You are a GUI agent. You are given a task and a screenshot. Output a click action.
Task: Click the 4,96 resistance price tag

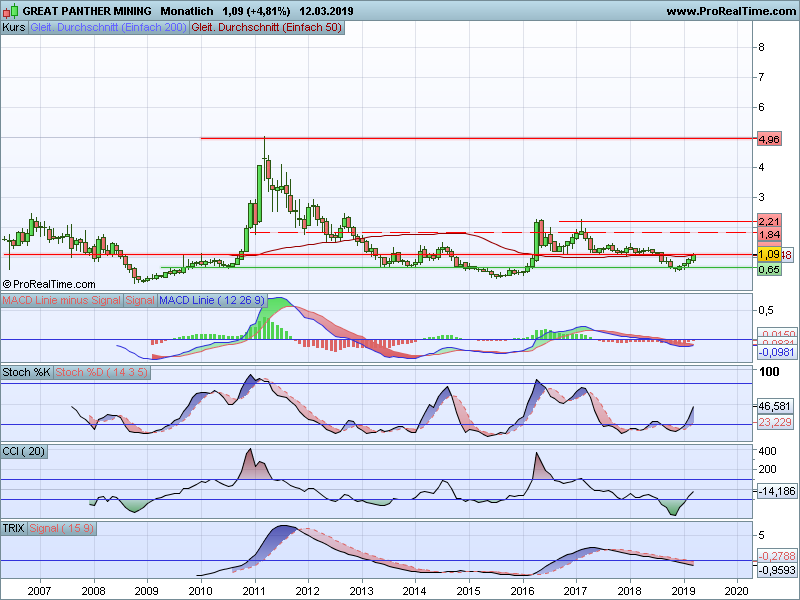point(769,138)
